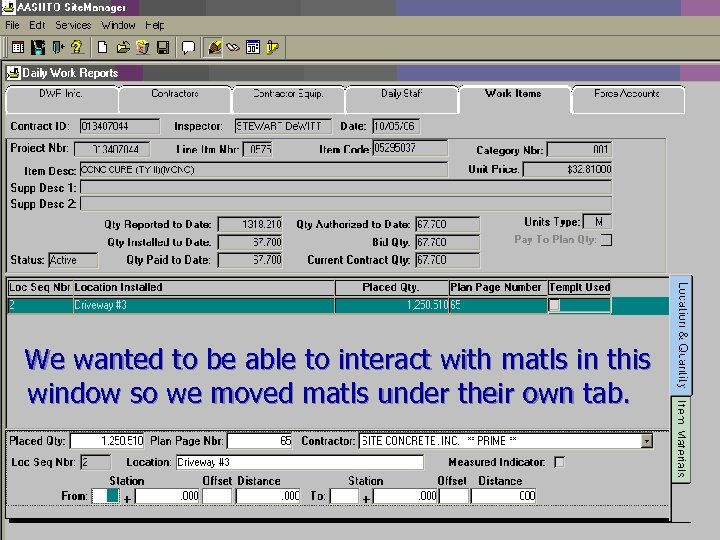Select the Work Items tab
The width and height of the screenshot is (720, 540).
[x=514, y=99]
